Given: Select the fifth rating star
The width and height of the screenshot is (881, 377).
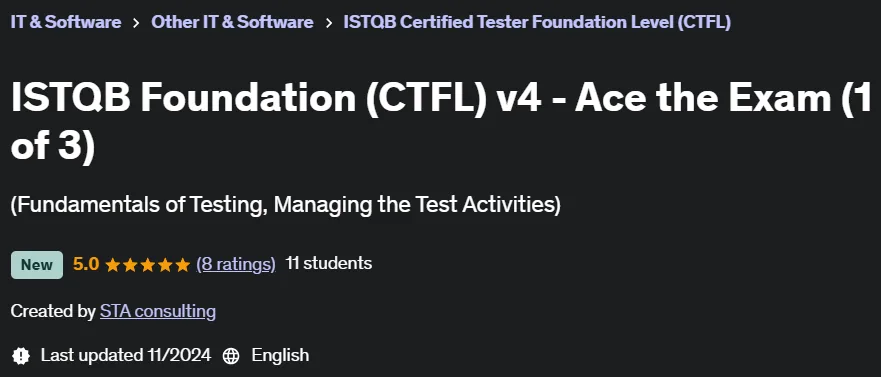Looking at the screenshot, I should pyautogui.click(x=183, y=265).
